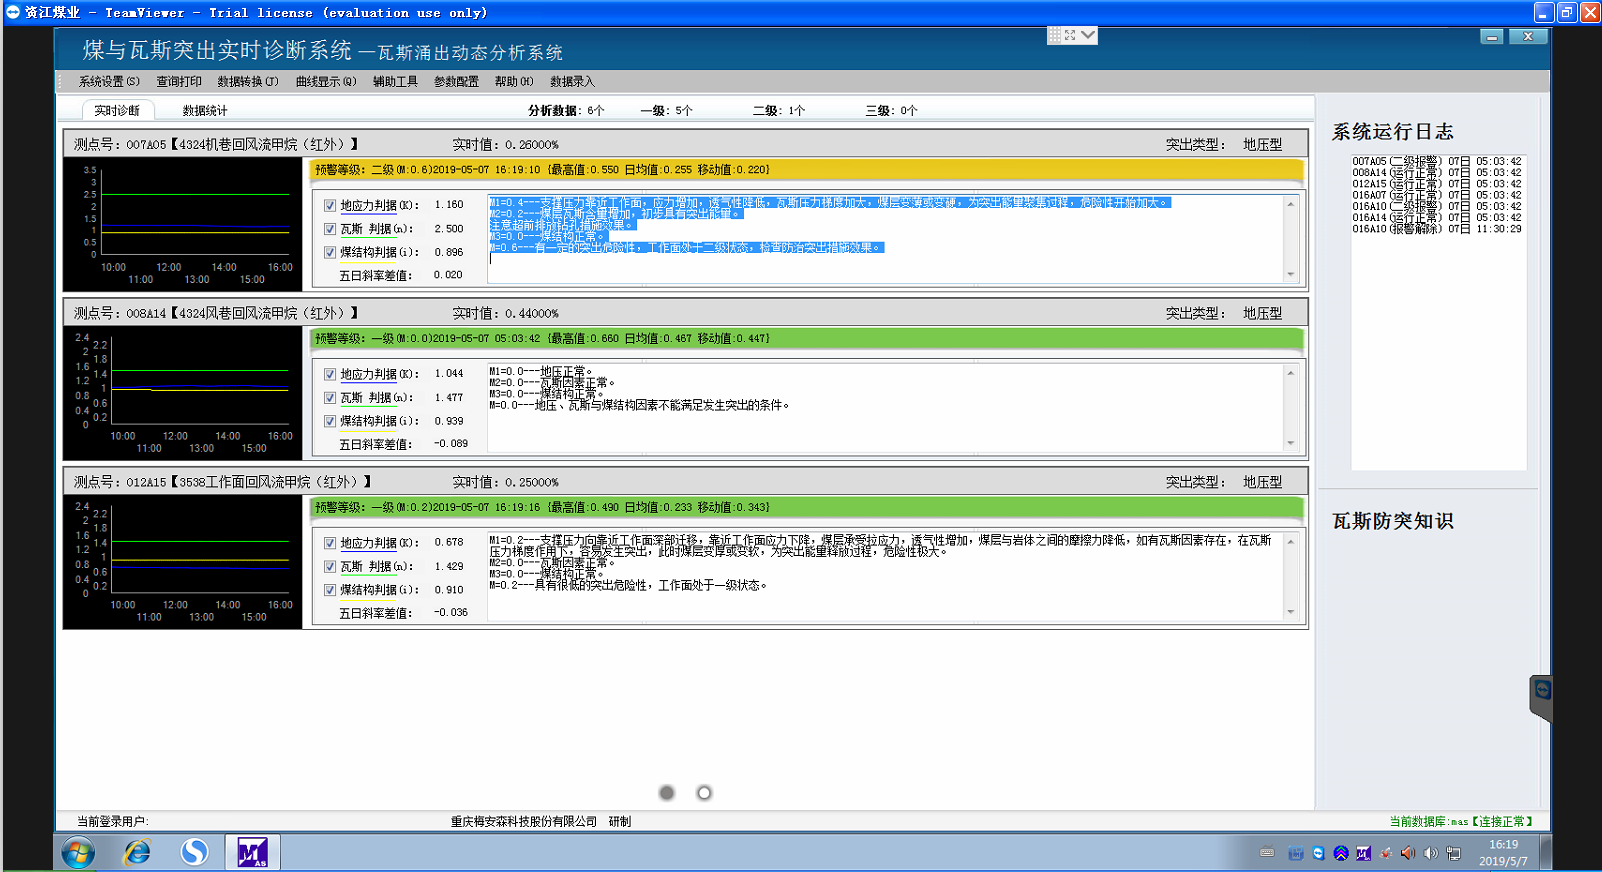The image size is (1602, 872).
Task: Click the speaker volume tray icon
Action: coord(1430,853)
